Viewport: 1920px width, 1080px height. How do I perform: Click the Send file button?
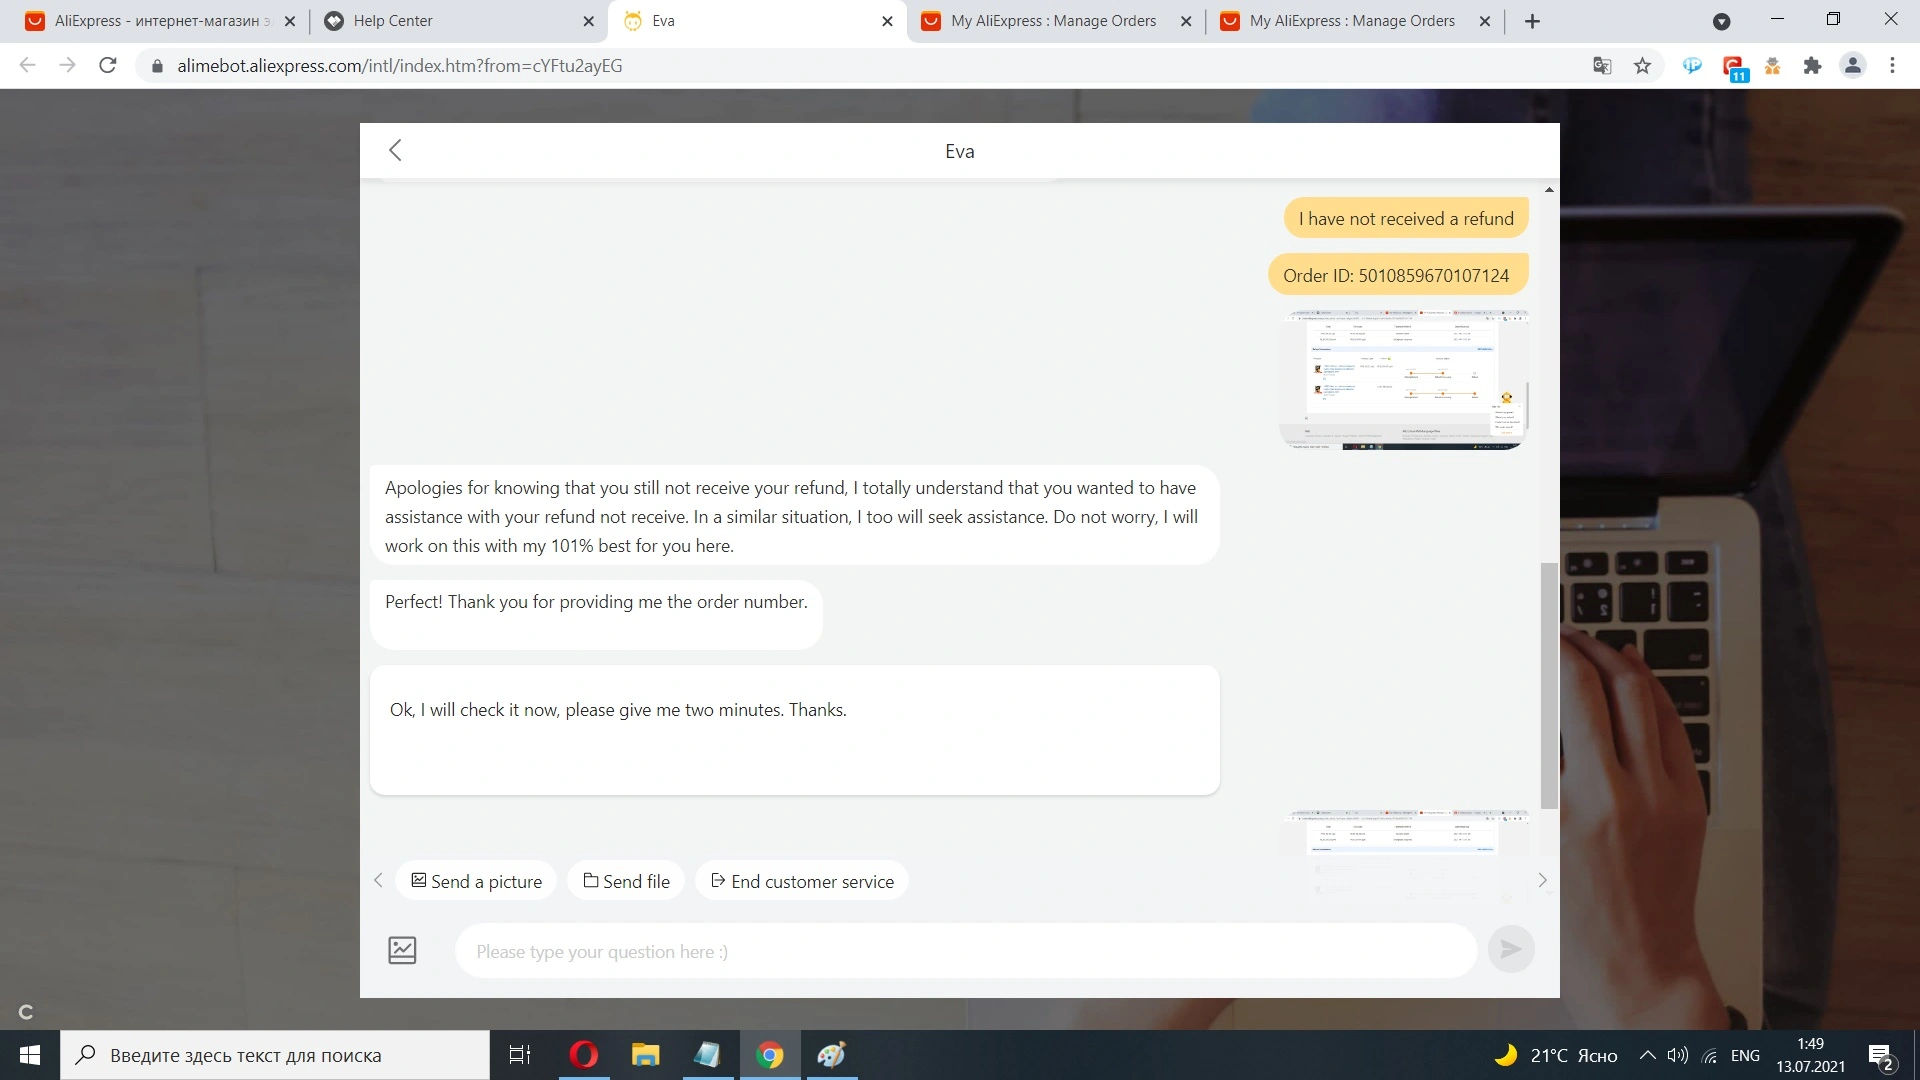pyautogui.click(x=626, y=881)
